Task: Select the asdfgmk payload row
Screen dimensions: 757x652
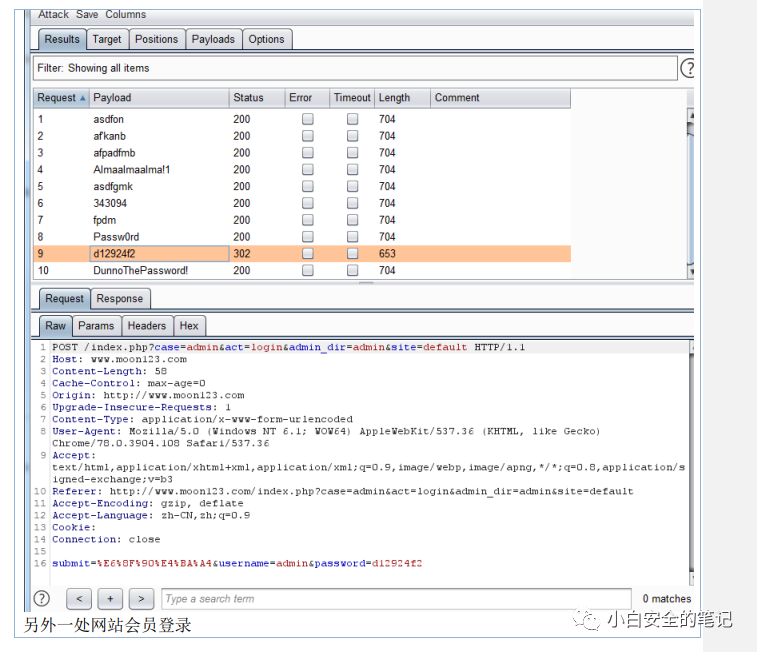Action: 302,186
